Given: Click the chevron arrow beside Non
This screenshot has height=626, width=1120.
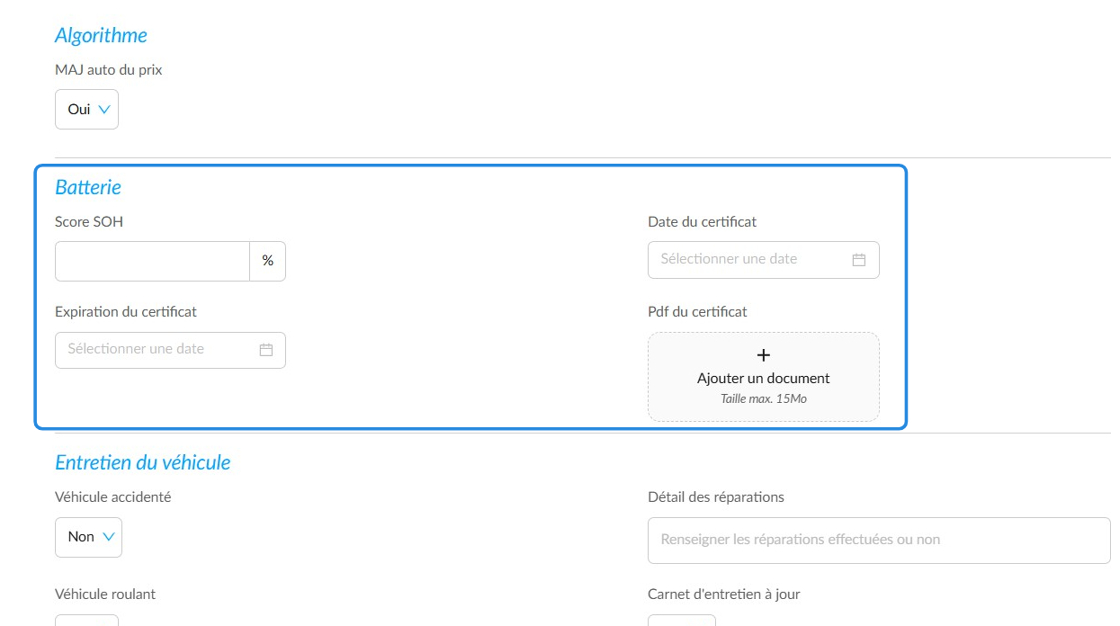Looking at the screenshot, I should [x=109, y=537].
